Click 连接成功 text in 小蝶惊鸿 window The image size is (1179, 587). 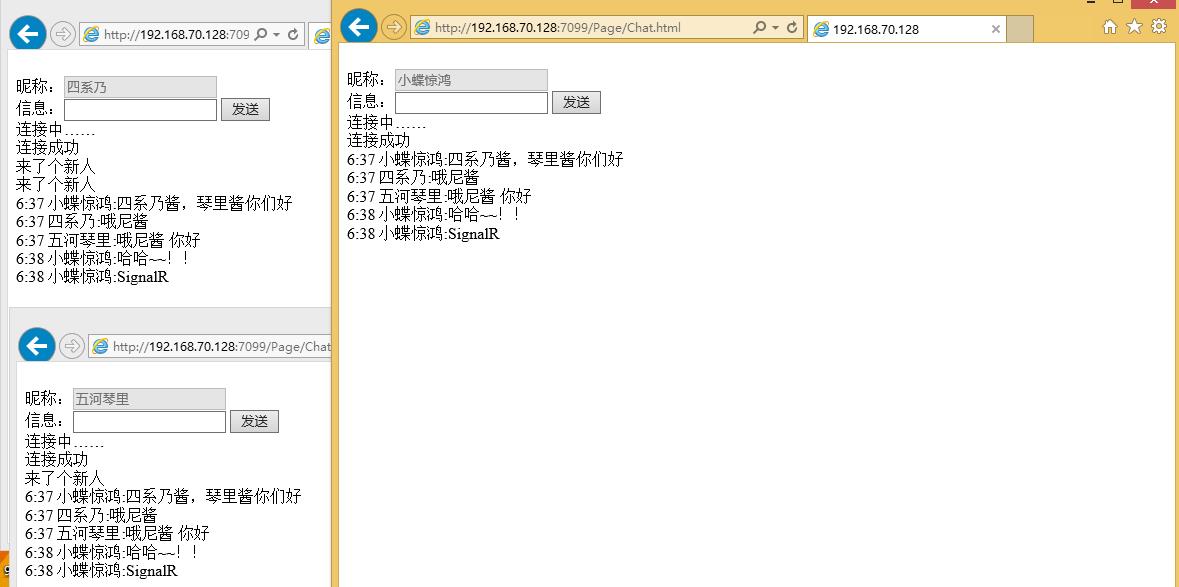pyautogui.click(x=378, y=141)
